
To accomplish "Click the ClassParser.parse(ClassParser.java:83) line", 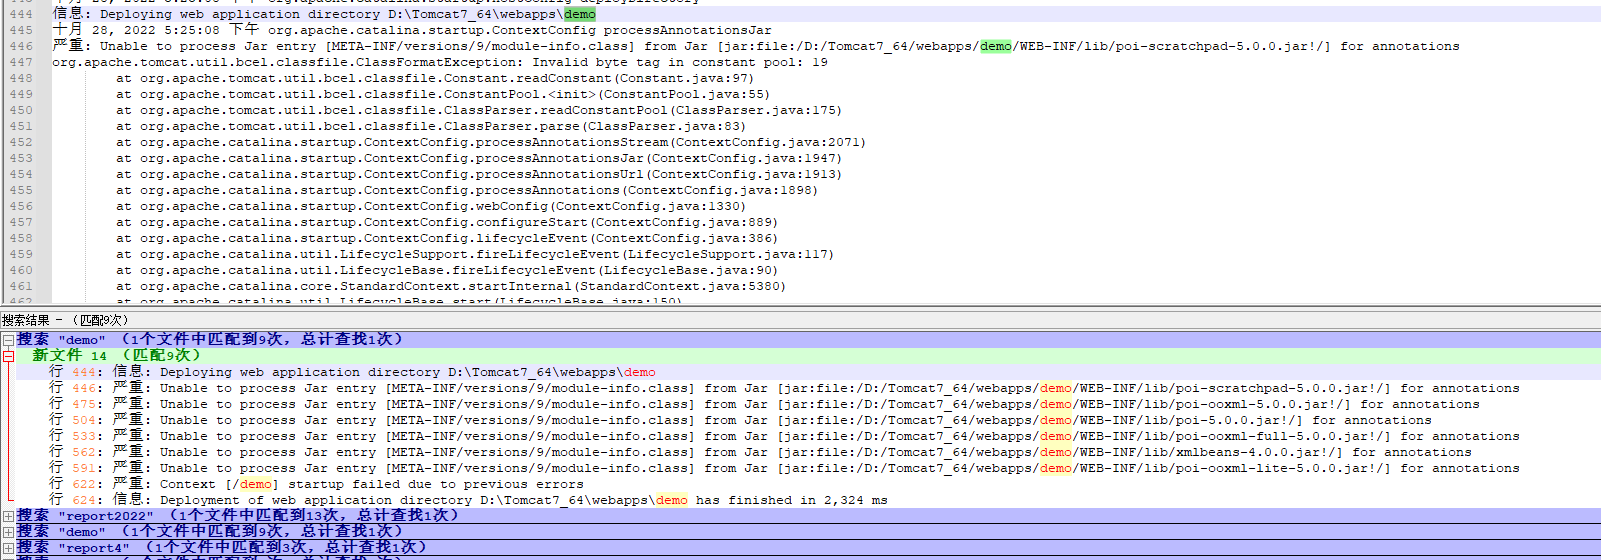I will (x=431, y=126).
